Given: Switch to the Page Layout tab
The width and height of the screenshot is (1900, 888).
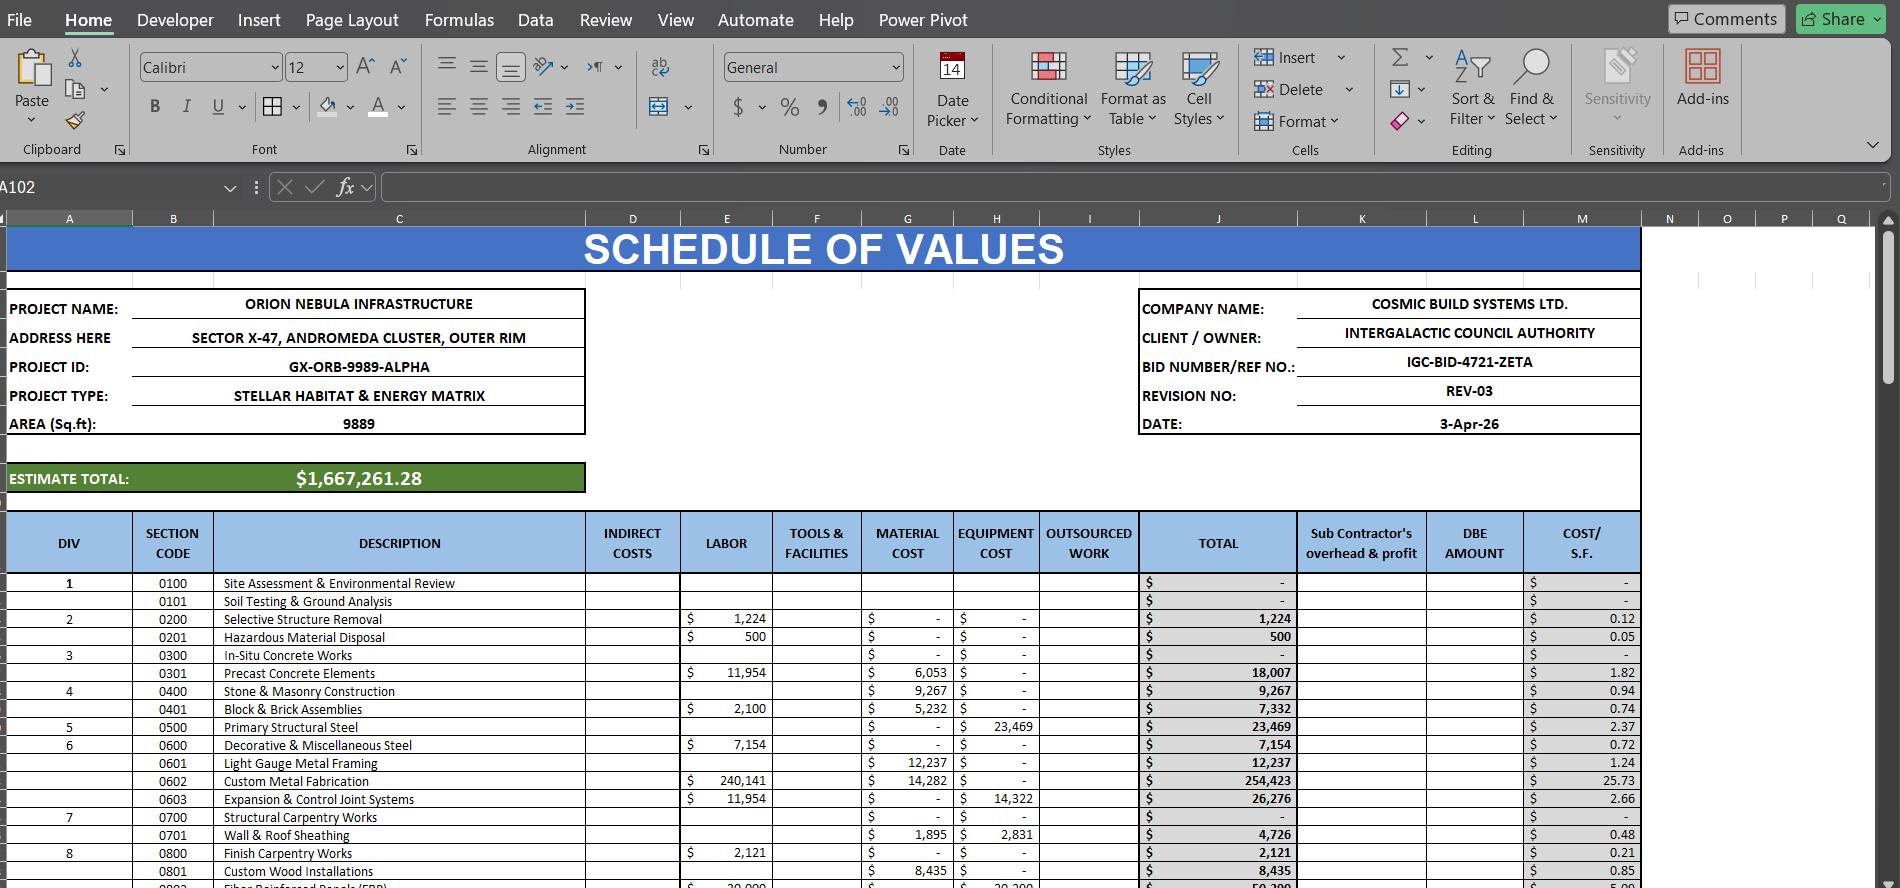Looking at the screenshot, I should (352, 20).
